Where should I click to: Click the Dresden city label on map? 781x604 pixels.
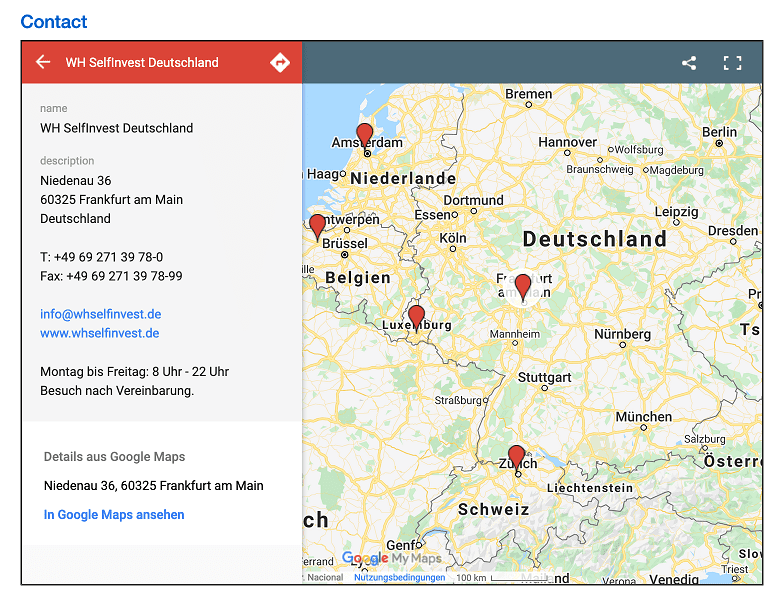coord(733,231)
